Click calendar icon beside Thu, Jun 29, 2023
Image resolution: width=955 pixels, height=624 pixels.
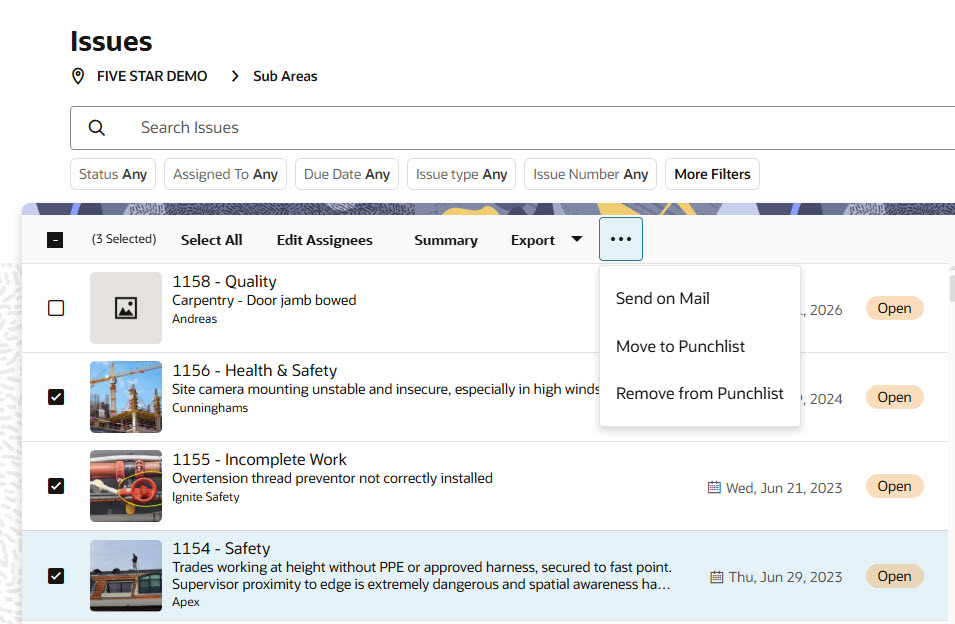click(716, 577)
